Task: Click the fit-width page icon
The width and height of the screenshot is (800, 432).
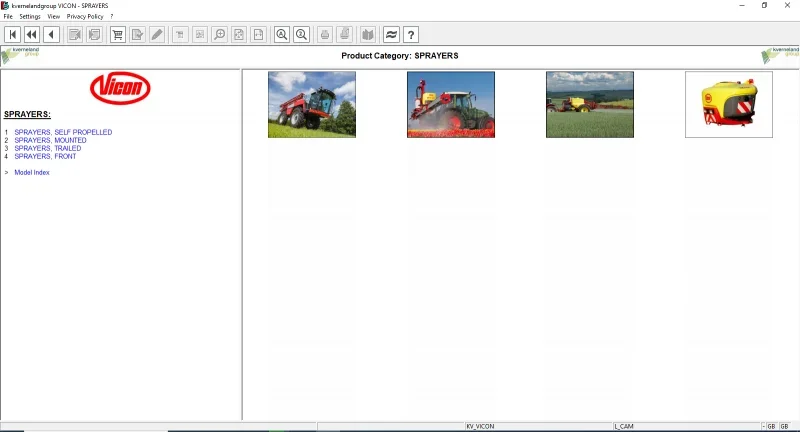Action: pos(259,35)
